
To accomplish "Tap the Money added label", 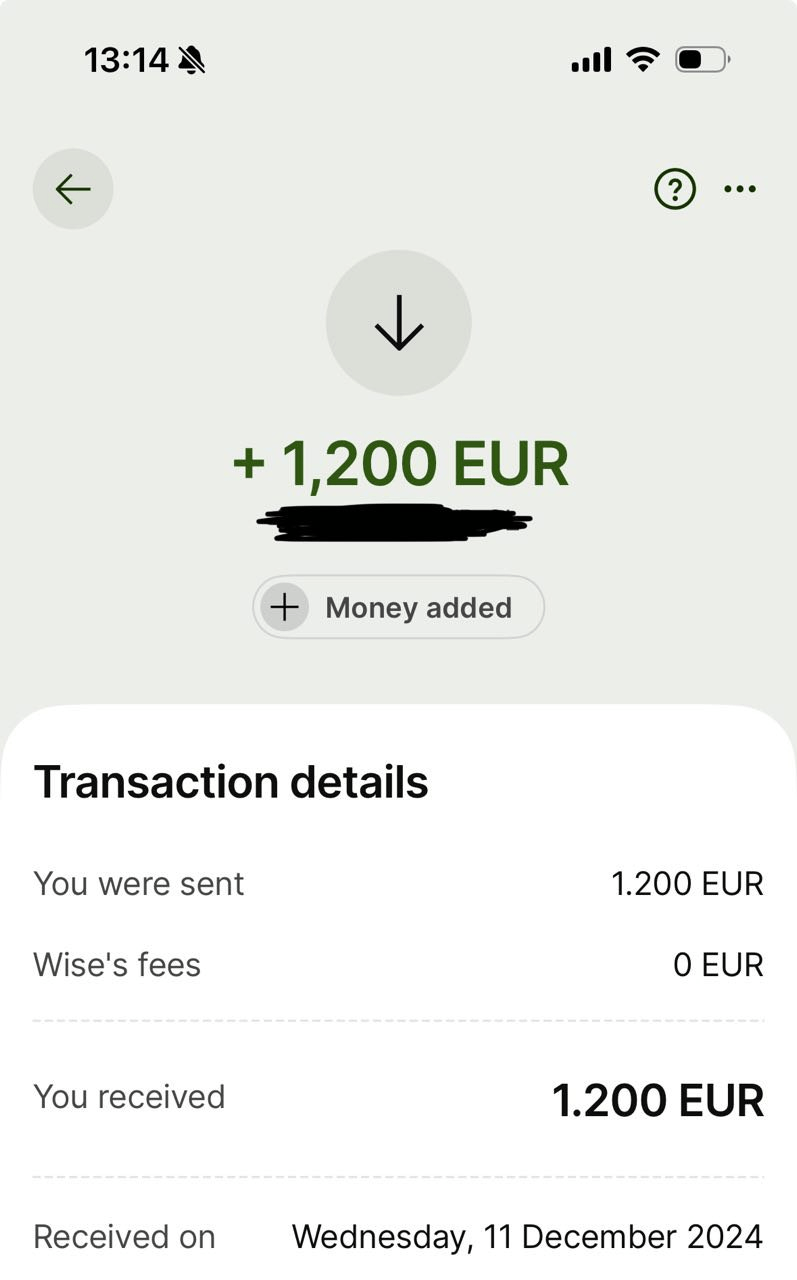I will [x=418, y=607].
